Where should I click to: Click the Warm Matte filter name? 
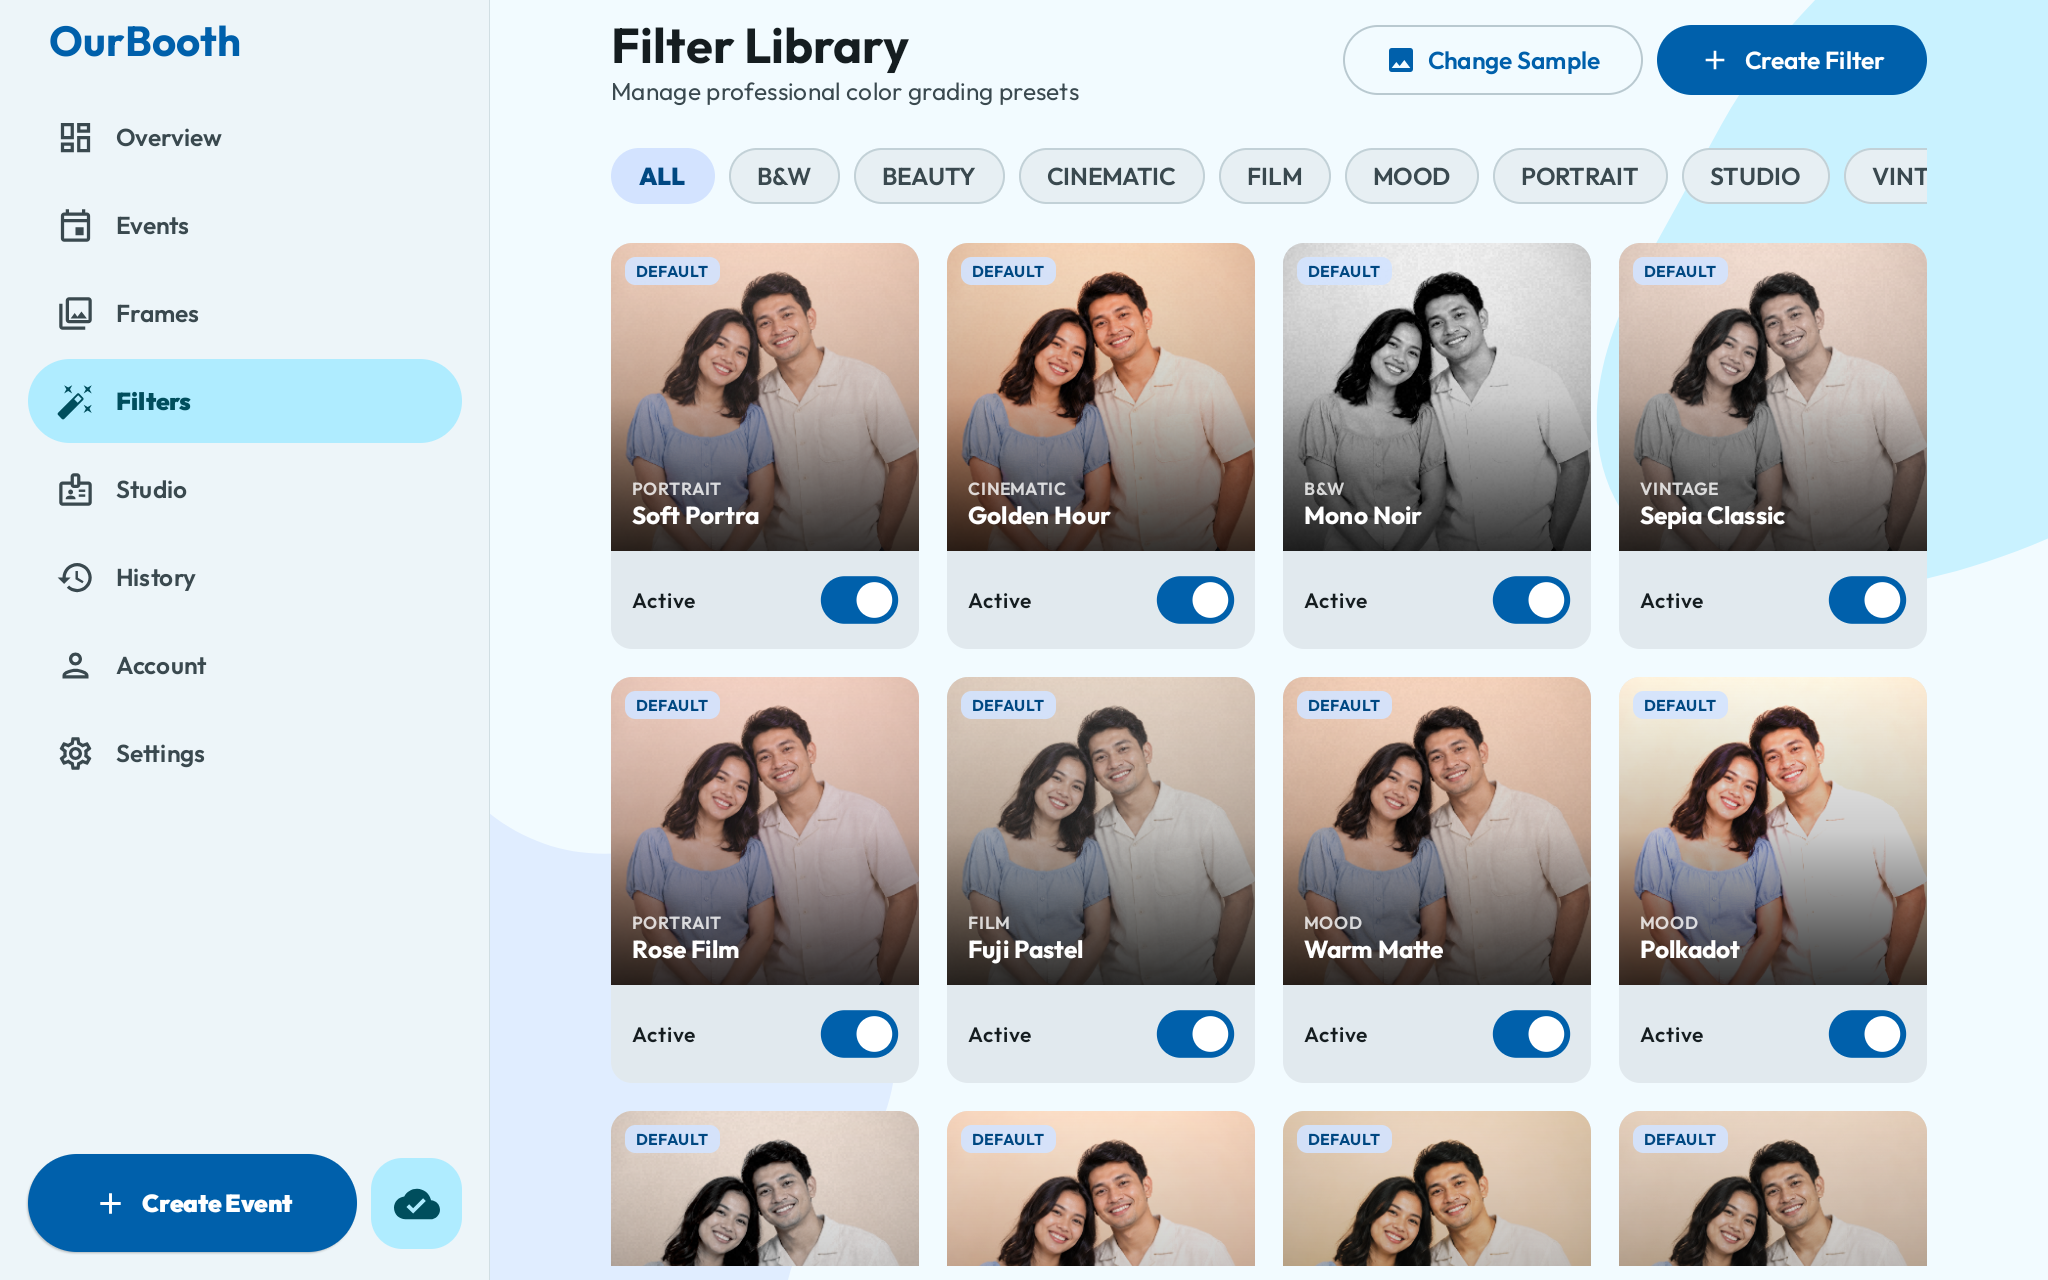tap(1373, 950)
